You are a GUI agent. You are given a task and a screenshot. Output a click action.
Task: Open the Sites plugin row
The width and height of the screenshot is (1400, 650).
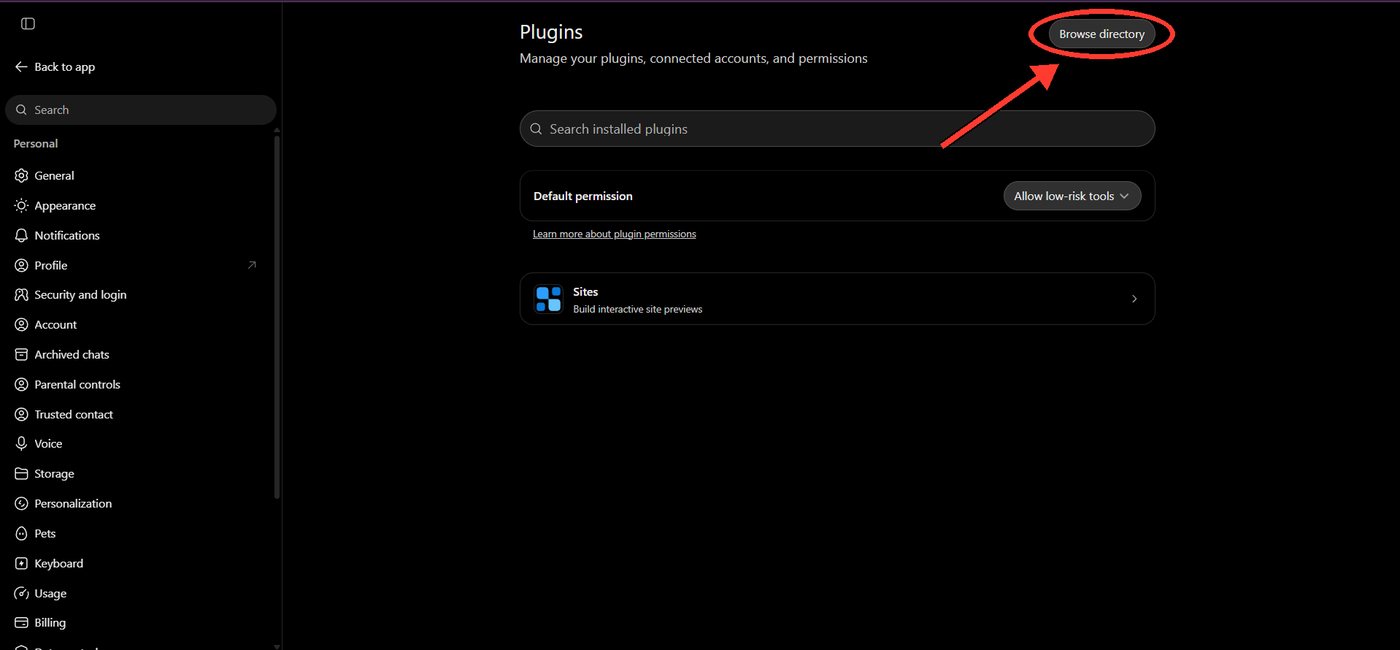coord(837,299)
